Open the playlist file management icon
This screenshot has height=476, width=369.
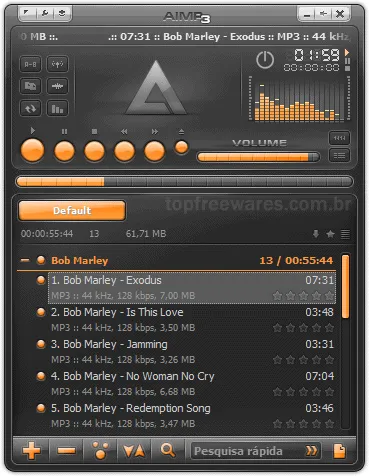tap(339, 451)
